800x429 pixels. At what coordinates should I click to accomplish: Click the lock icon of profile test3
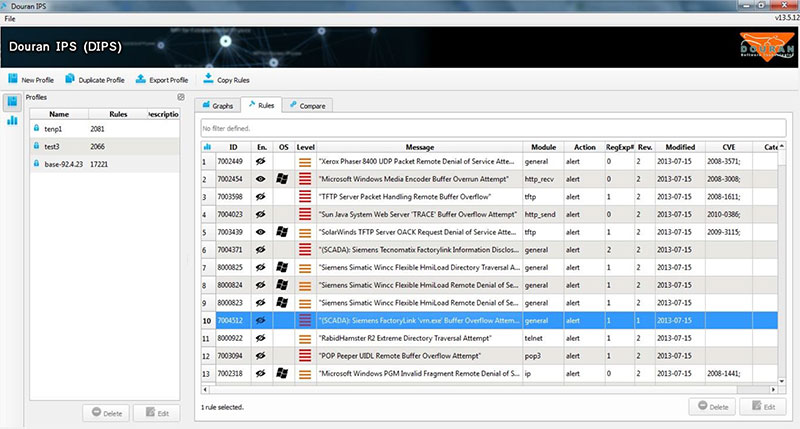pyautogui.click(x=36, y=146)
